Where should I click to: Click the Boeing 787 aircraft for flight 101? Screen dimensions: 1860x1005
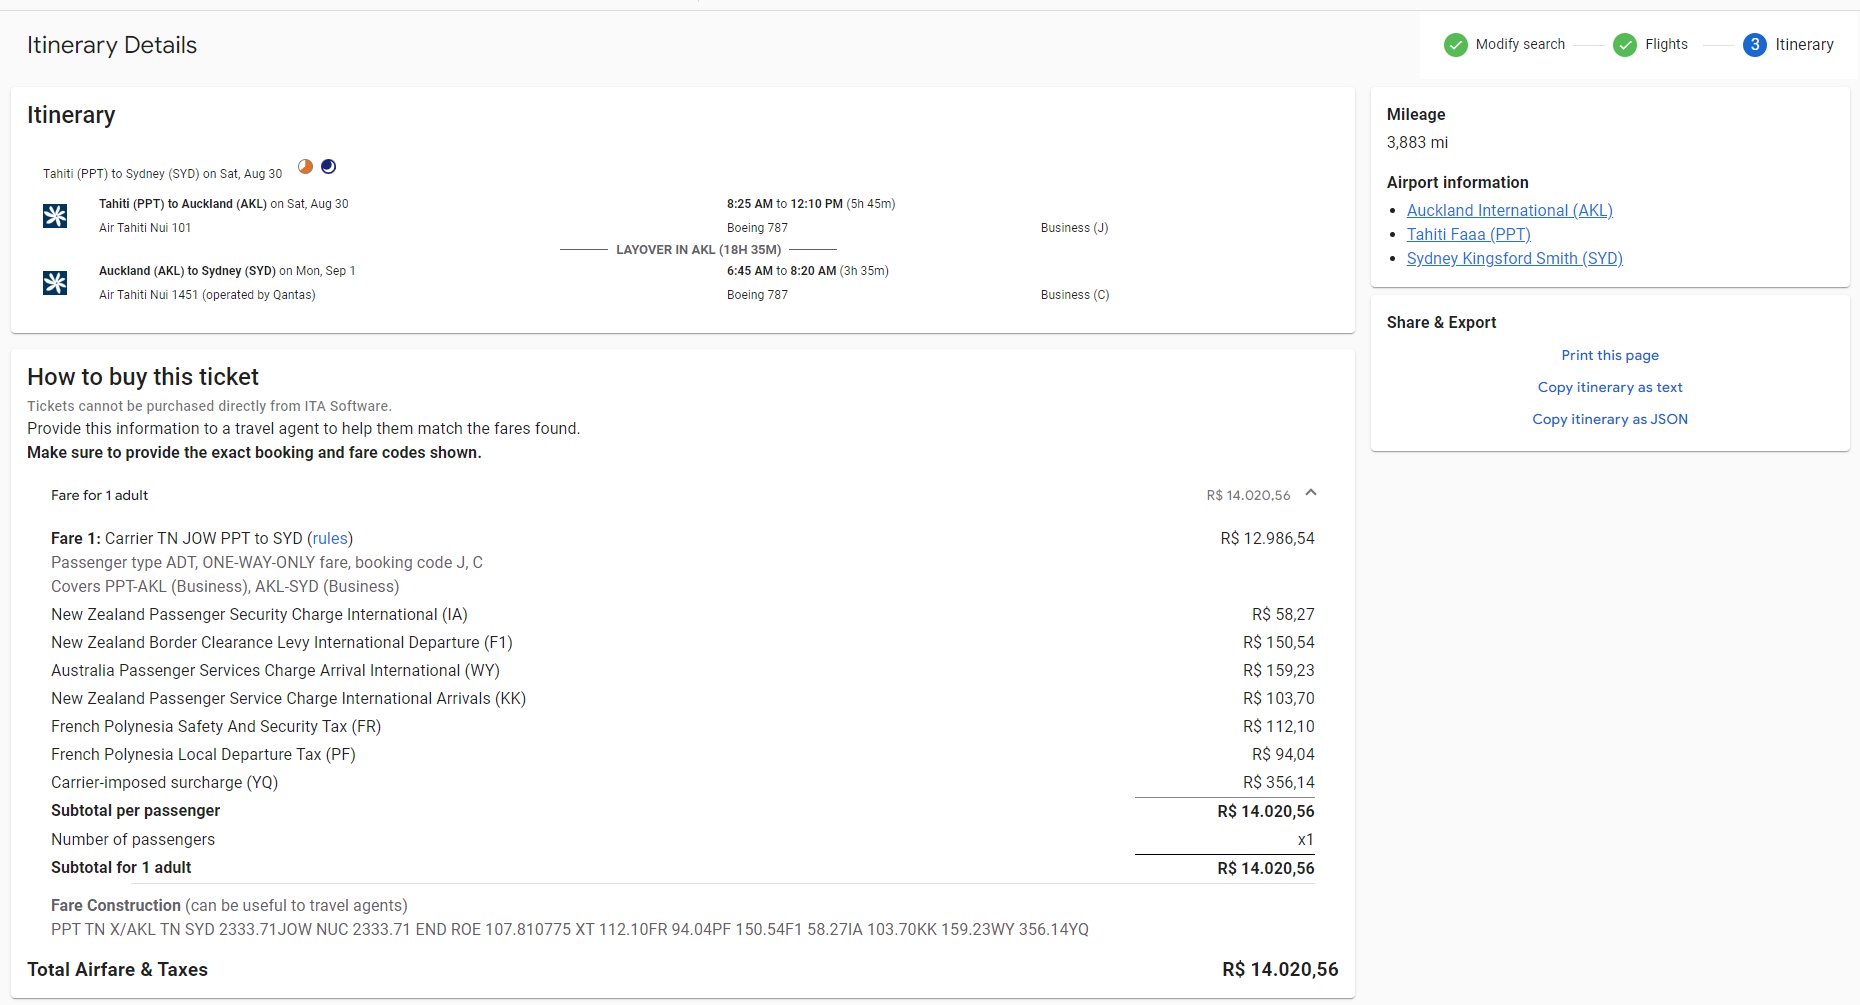click(757, 228)
